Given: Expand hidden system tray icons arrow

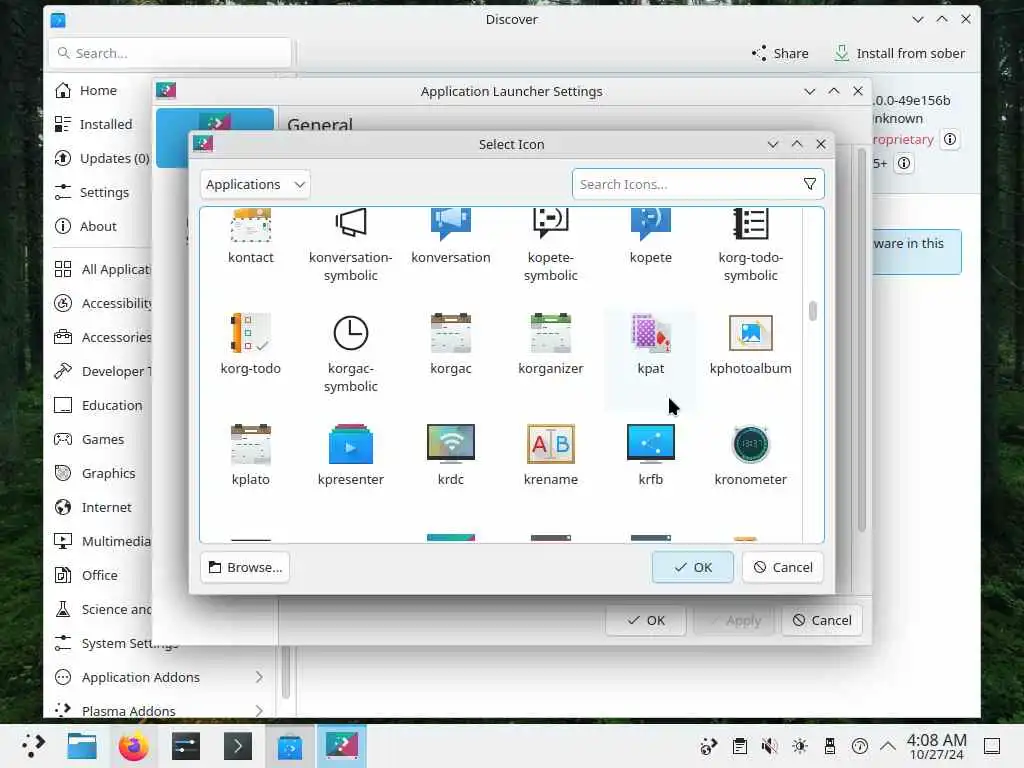Looking at the screenshot, I should tap(888, 746).
